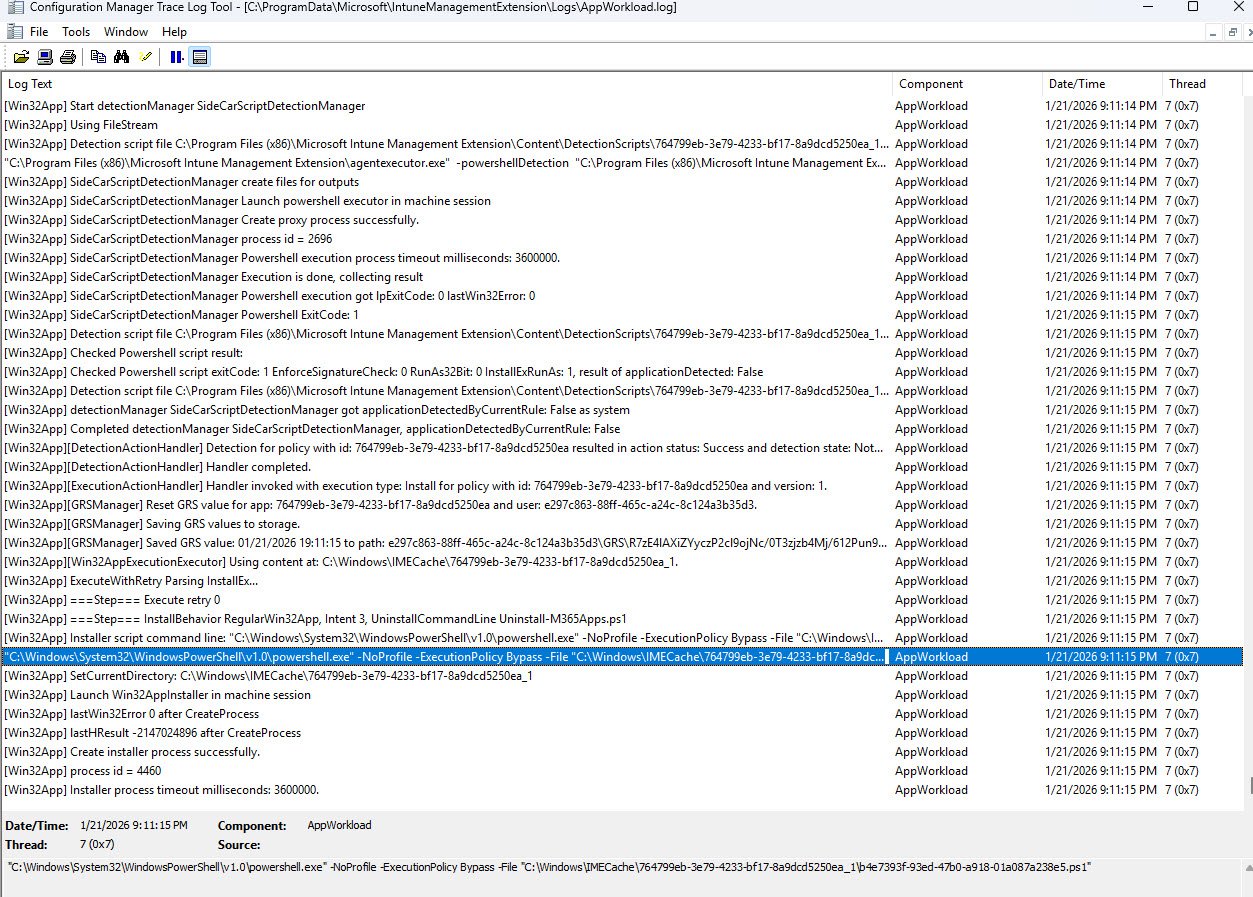Click the Open log file folder icon
1253x897 pixels.
pos(21,57)
